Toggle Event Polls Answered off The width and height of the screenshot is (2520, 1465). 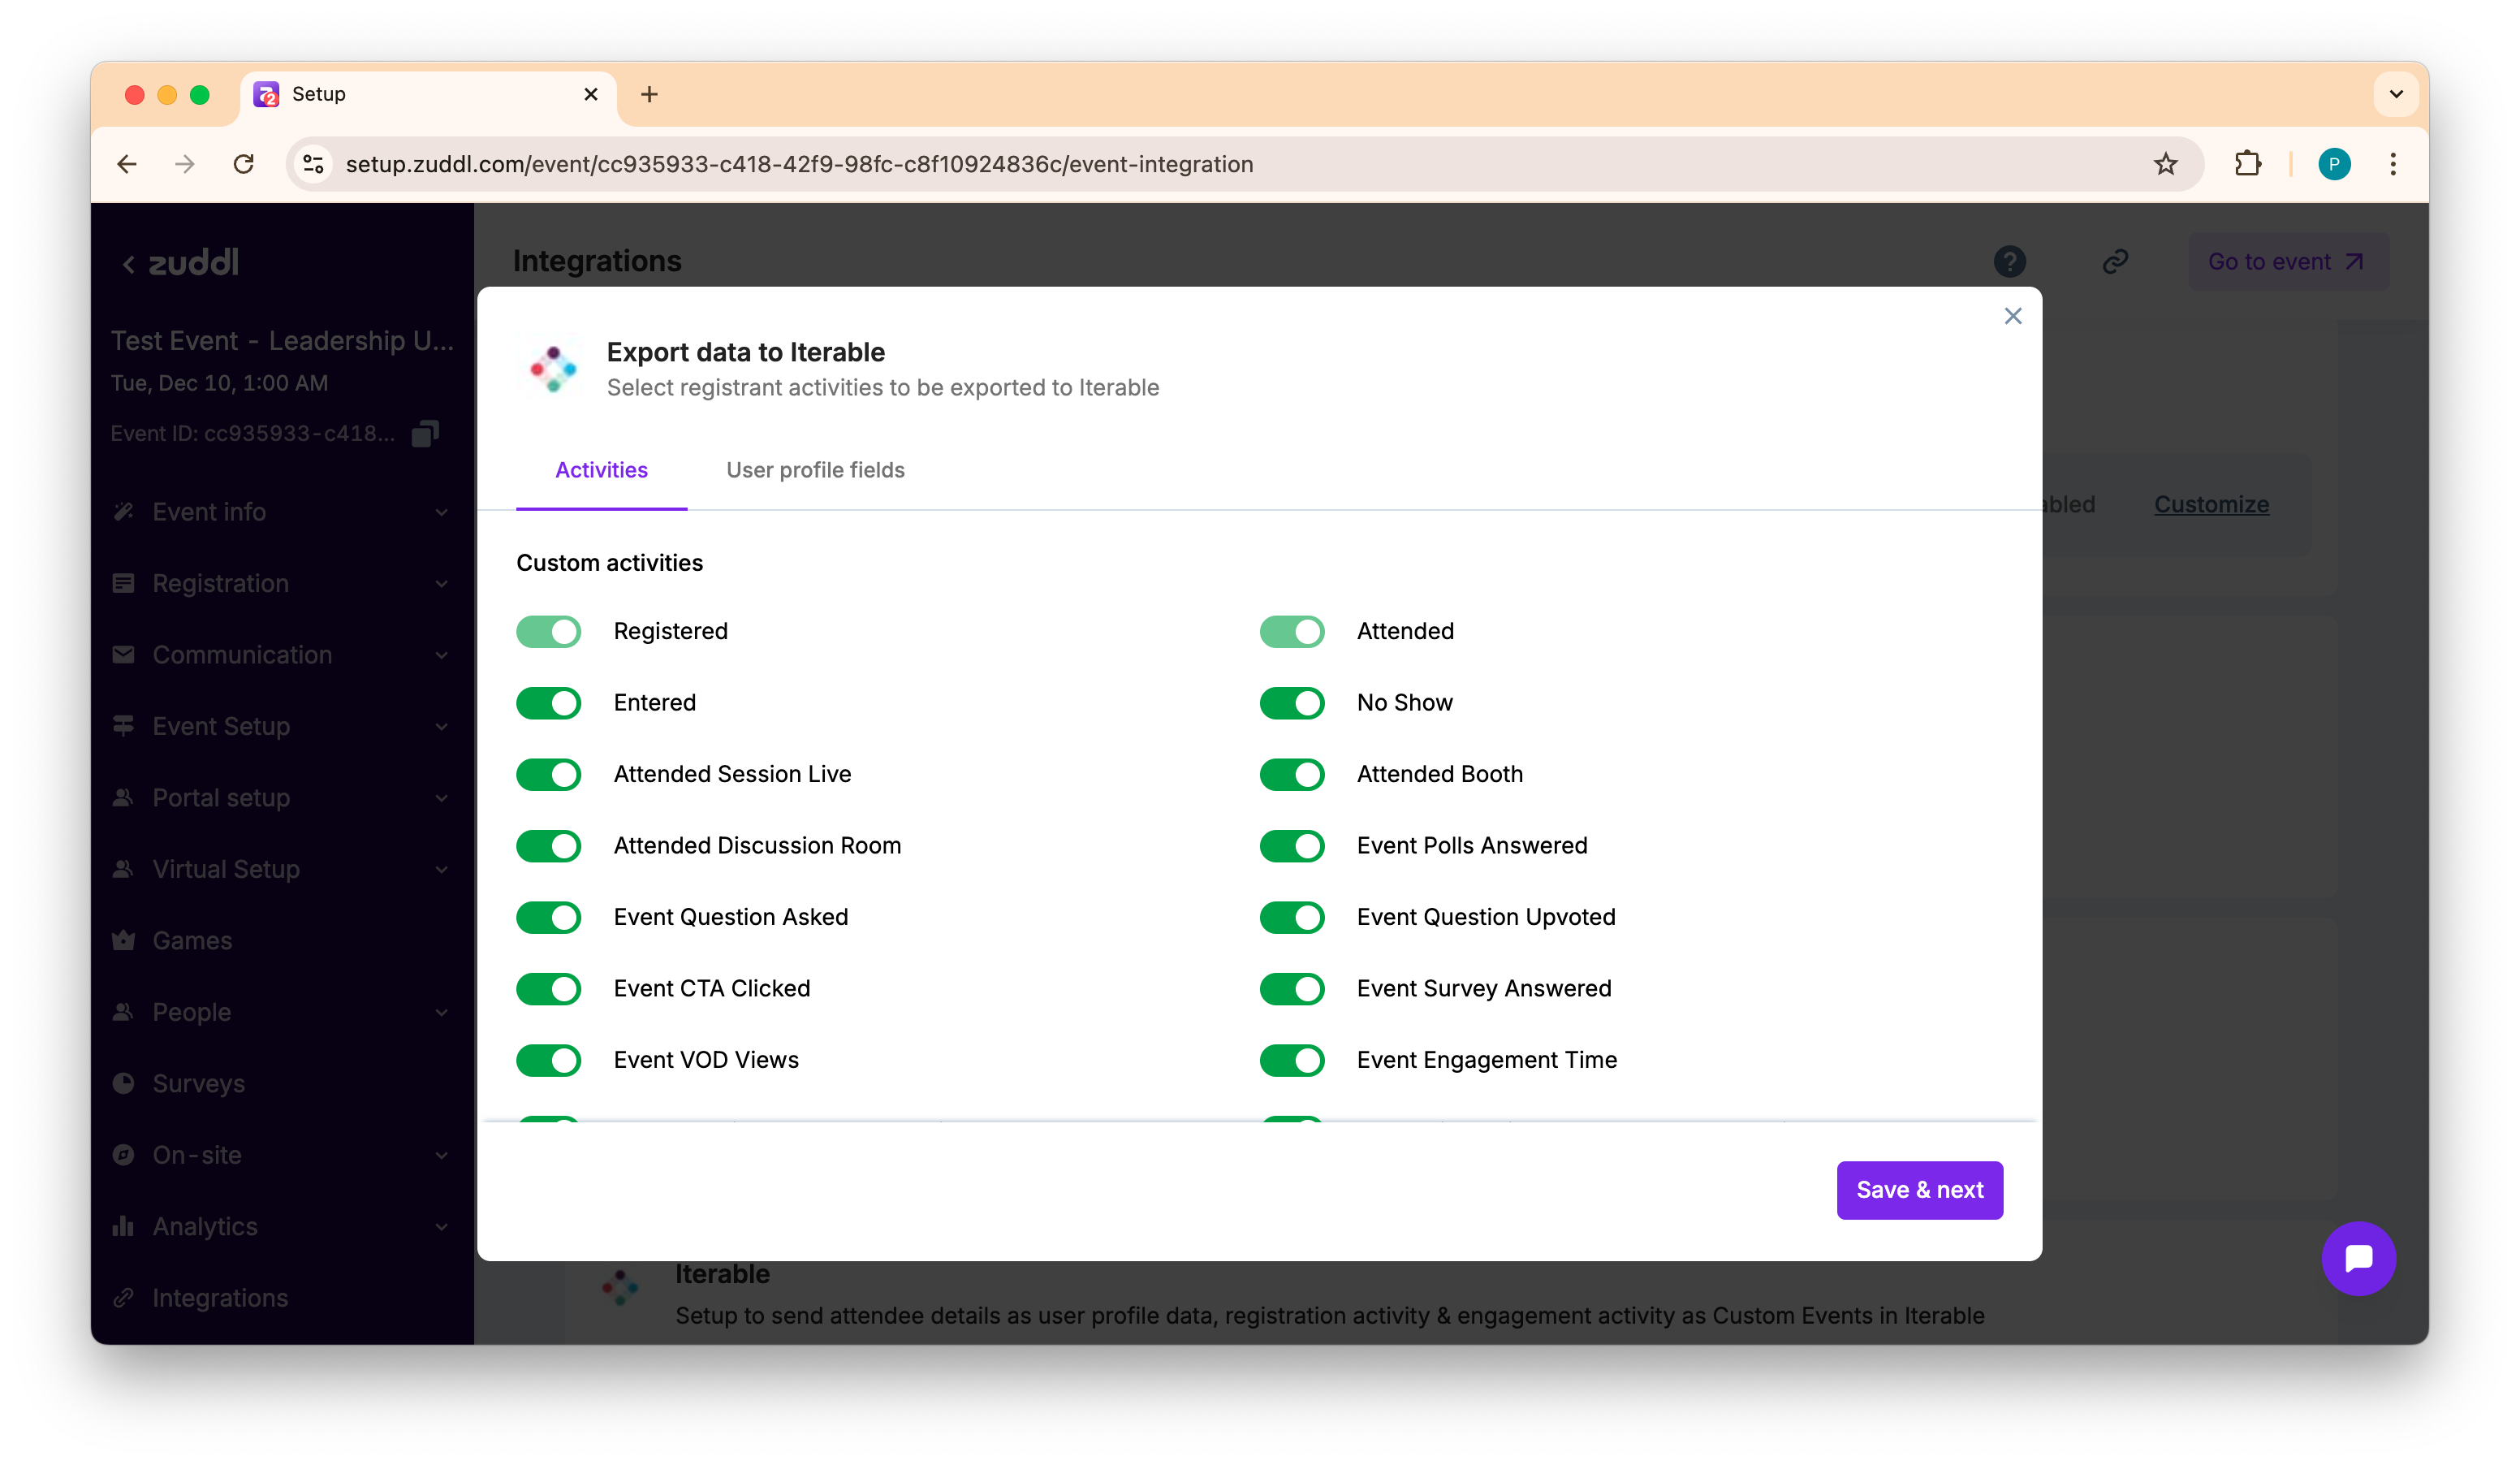pos(1291,846)
